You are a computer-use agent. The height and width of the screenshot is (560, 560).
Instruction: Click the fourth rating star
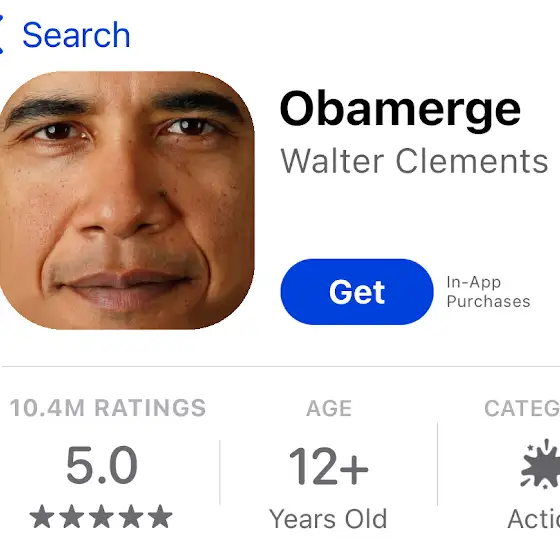coord(131,516)
